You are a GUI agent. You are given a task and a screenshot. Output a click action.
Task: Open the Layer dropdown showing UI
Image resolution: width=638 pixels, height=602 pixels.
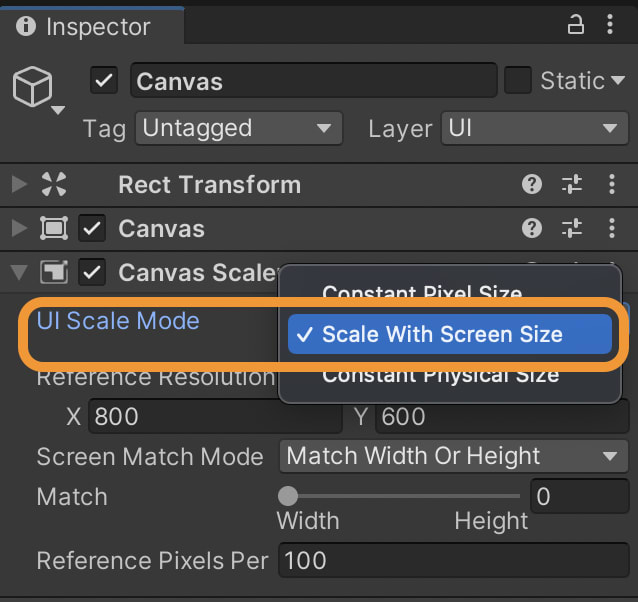click(535, 128)
